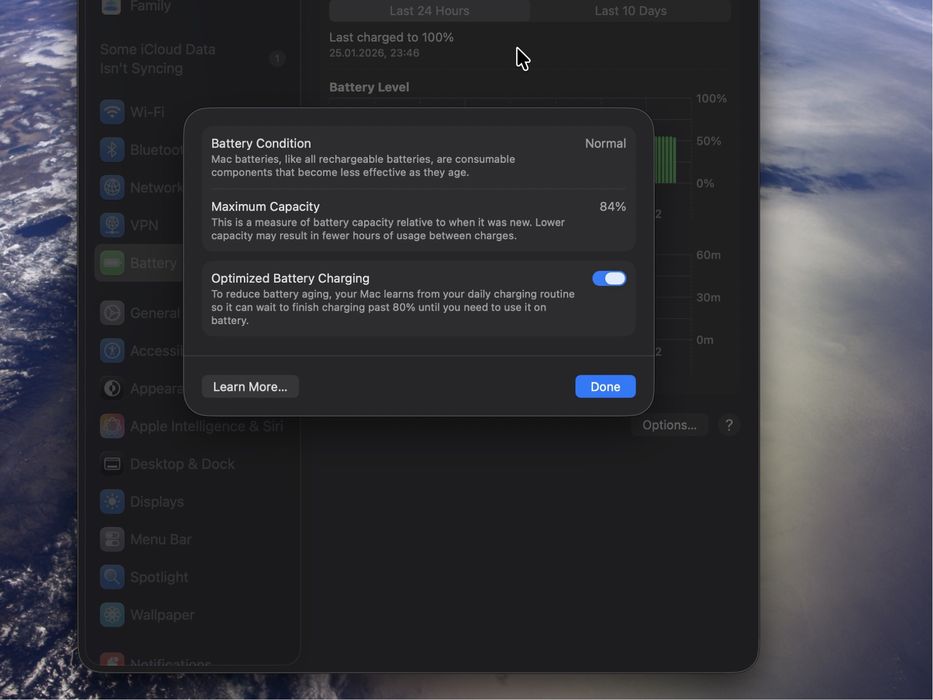Select Wallpaper label in sidebar
This screenshot has height=700, width=933.
coord(162,615)
